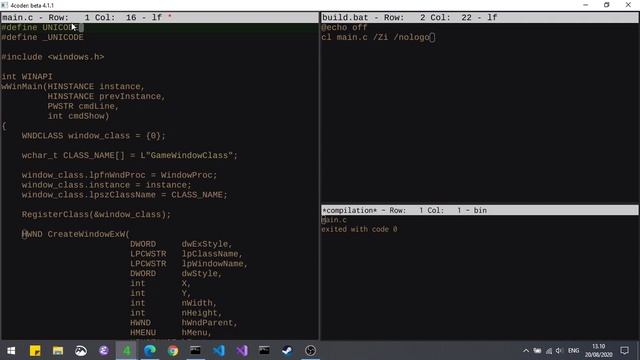
Task: Minimize the 4coder window
Action: click(586, 5)
